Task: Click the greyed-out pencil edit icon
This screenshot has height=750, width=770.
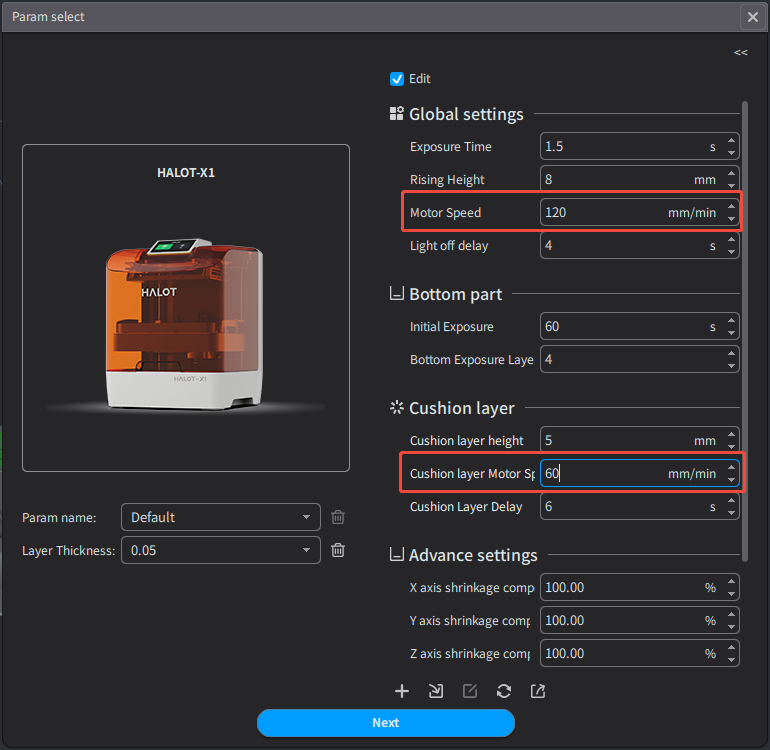Action: 470,691
